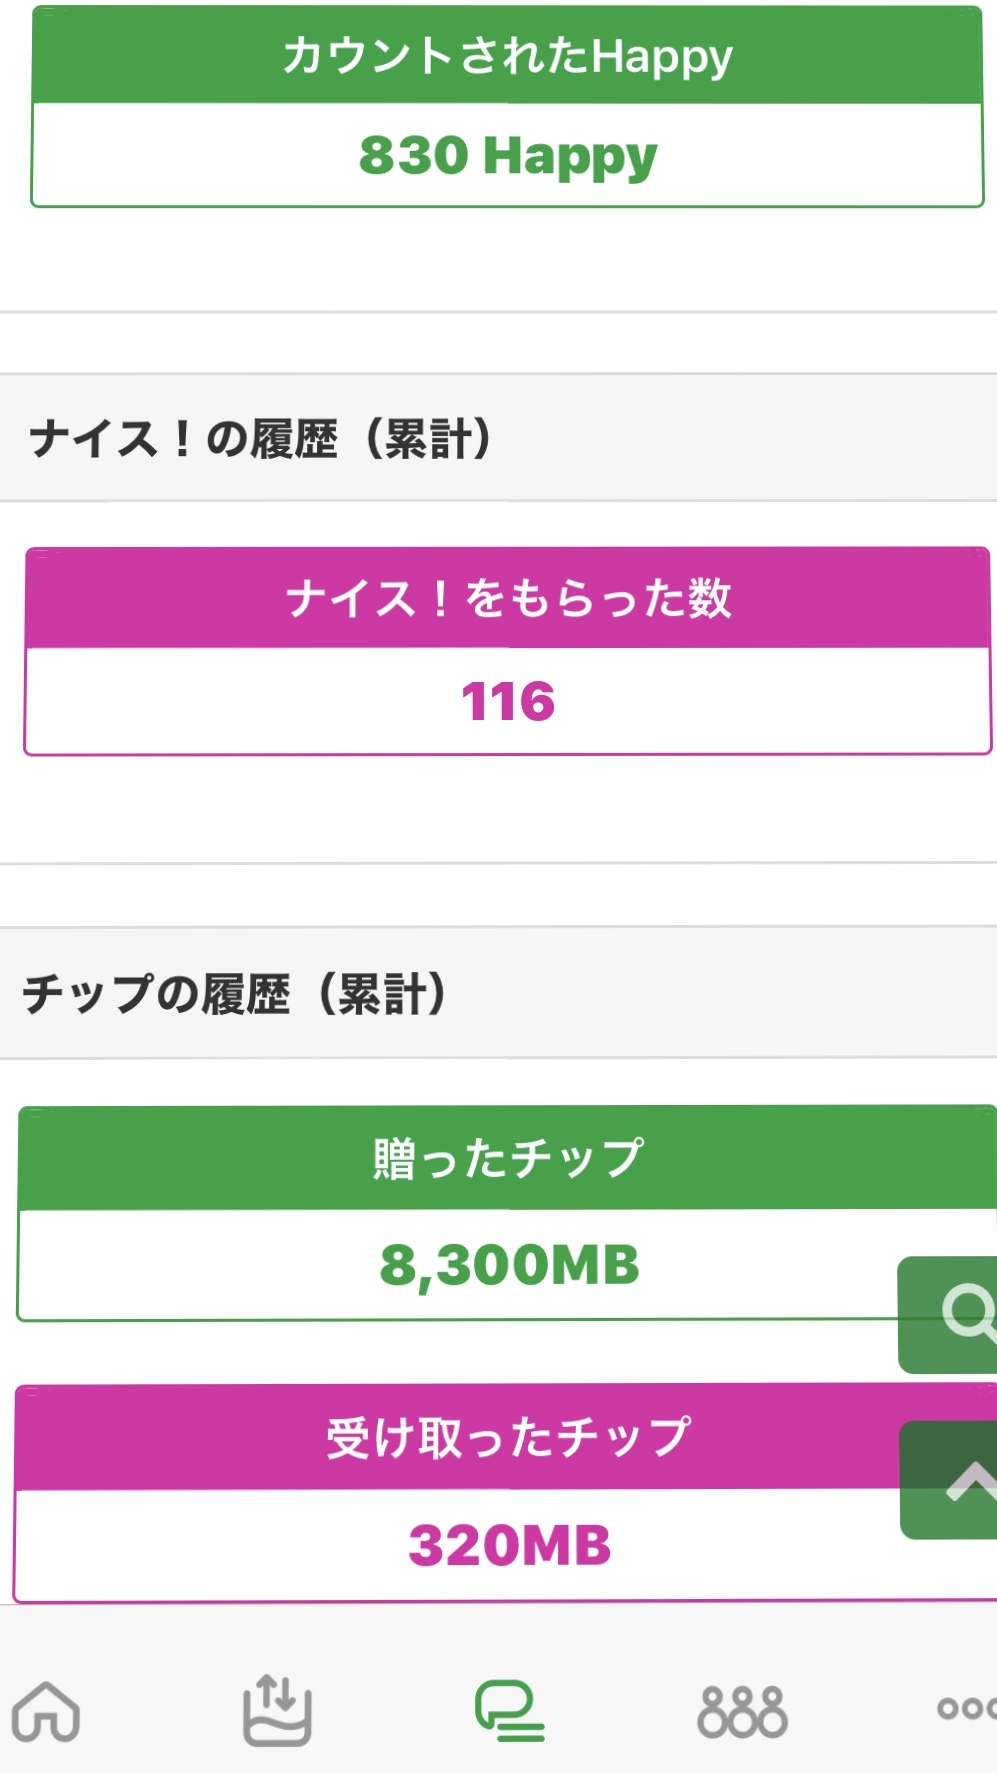The image size is (997, 1773).
Task: Tap the three-circles more icon
Action: [965, 1708]
